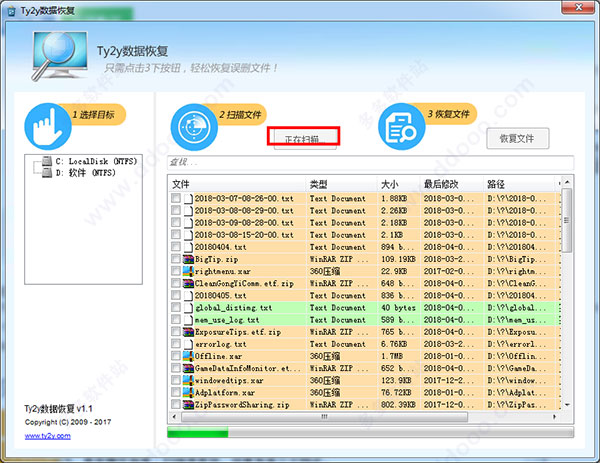Check the errorlog.txt checkbox
This screenshot has width=600, height=463.
[x=176, y=344]
